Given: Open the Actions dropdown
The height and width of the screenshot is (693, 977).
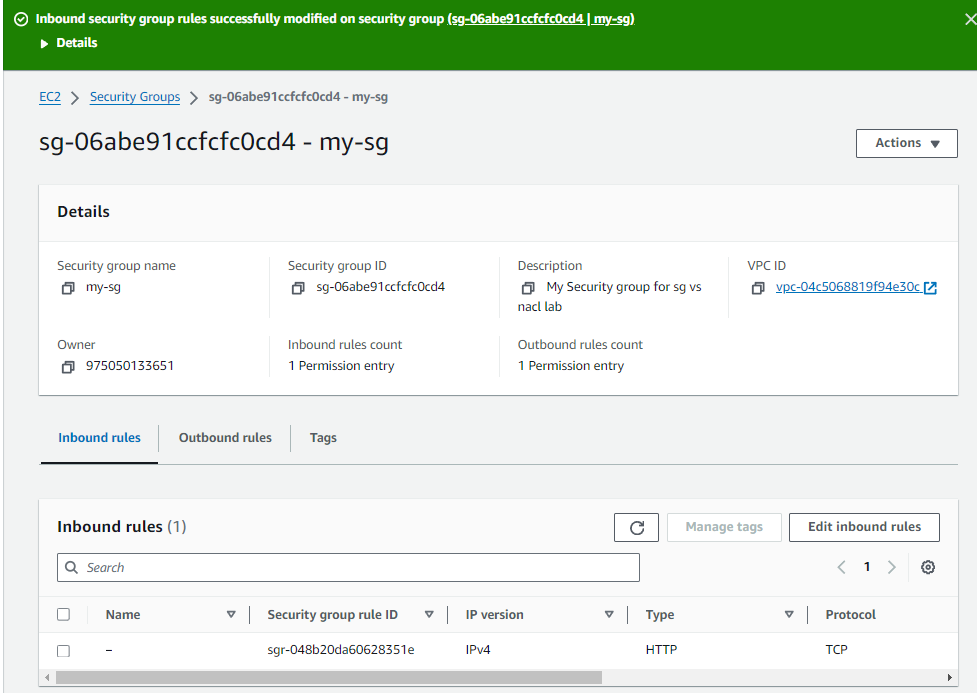Looking at the screenshot, I should [907, 143].
